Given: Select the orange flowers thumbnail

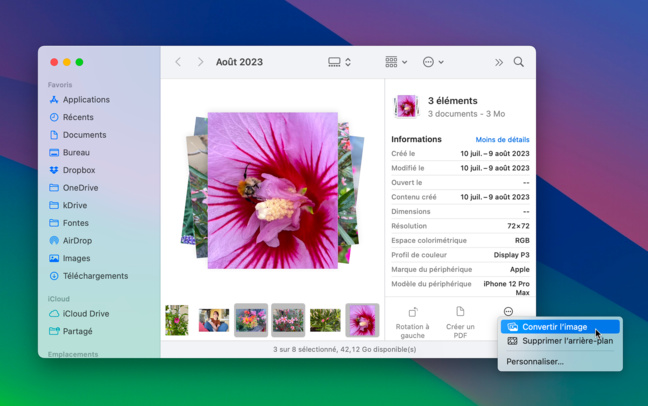Looking at the screenshot, I should pos(251,320).
